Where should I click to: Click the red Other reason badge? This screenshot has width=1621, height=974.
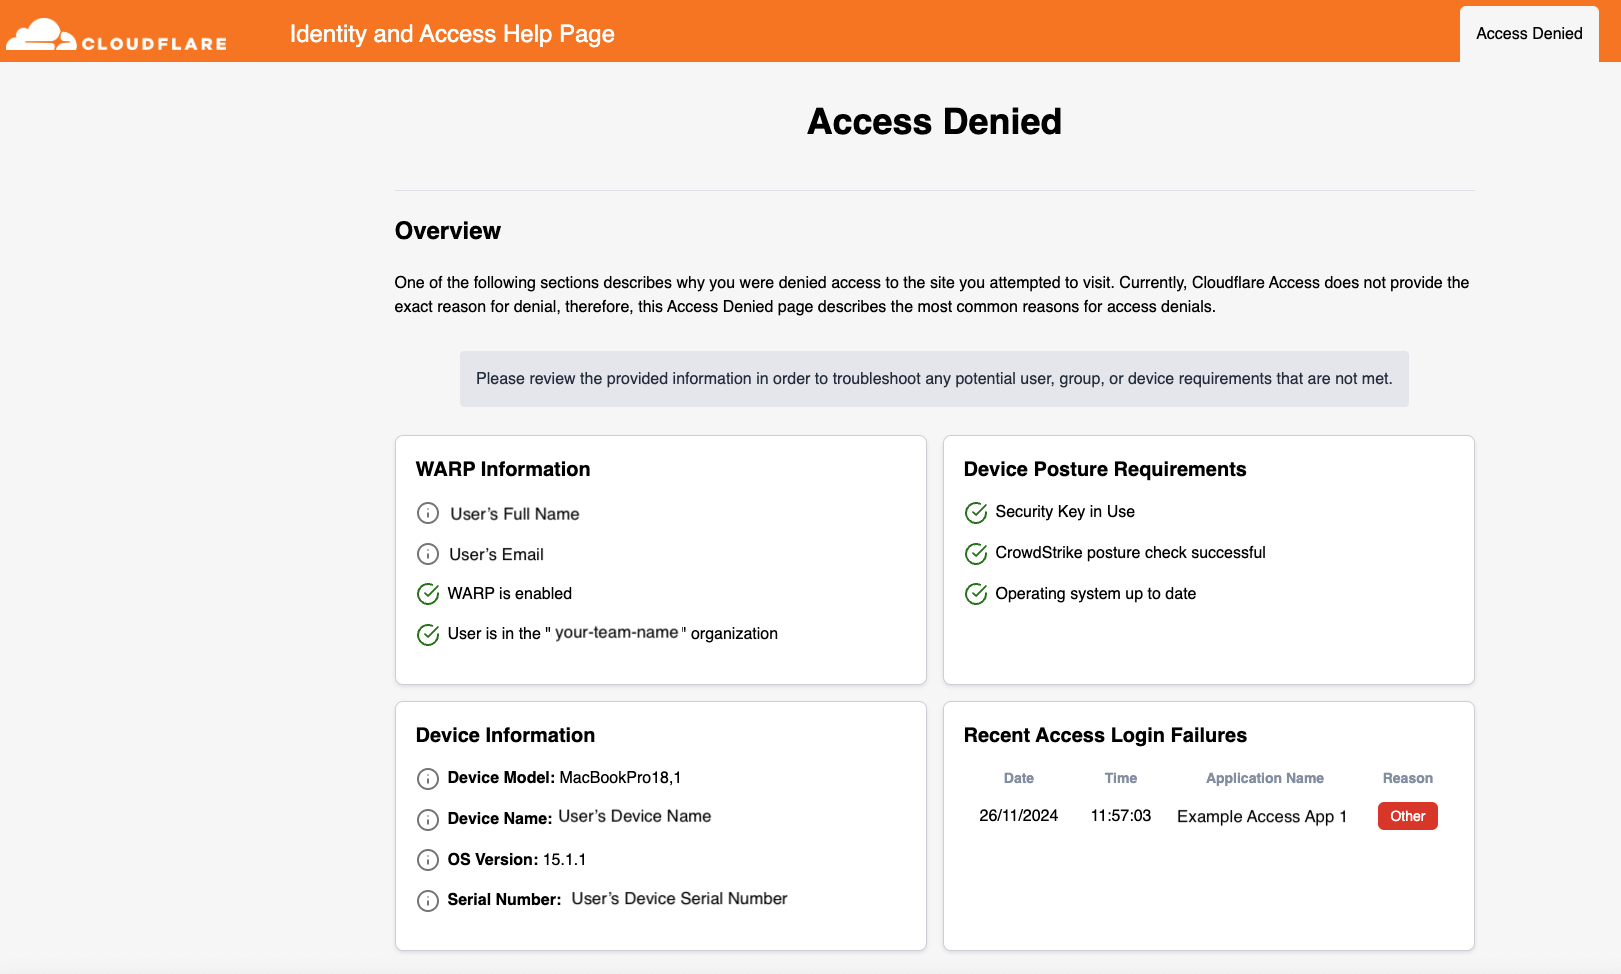1407,816
